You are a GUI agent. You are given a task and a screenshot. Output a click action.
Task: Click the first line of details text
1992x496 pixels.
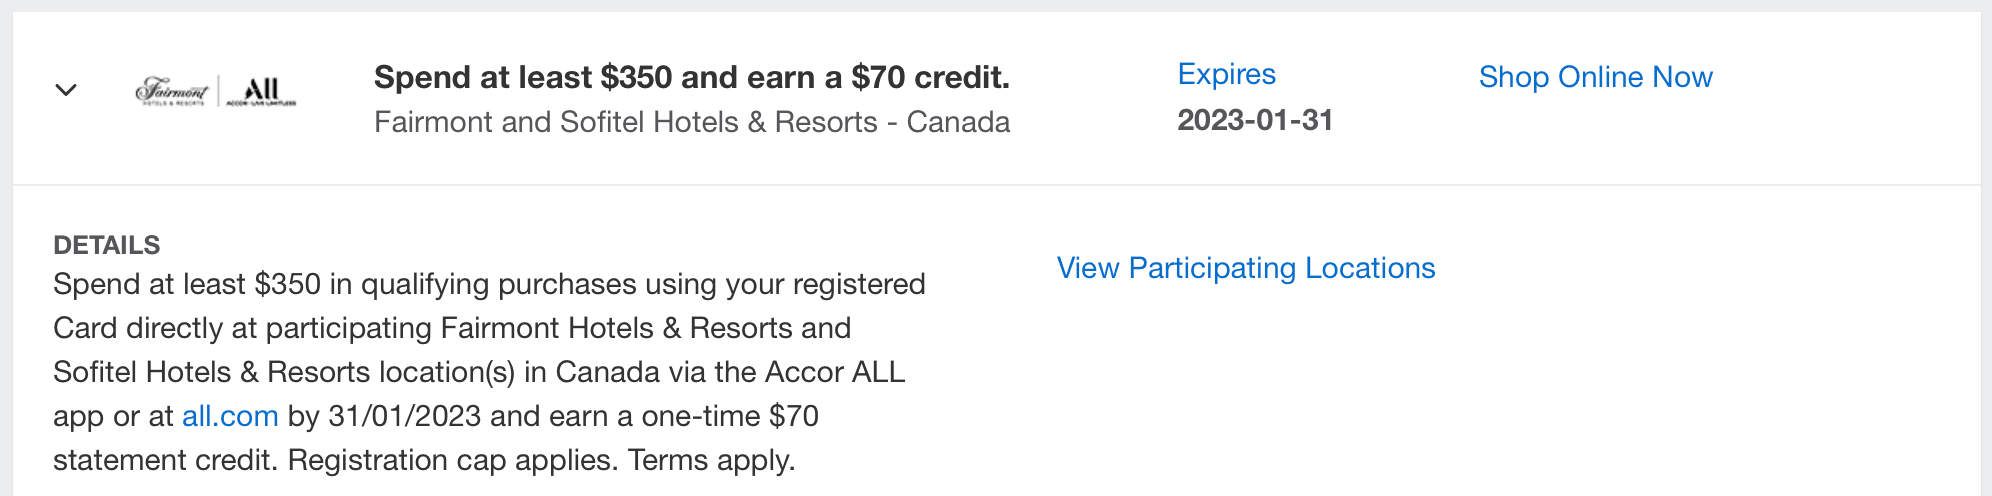tap(489, 284)
